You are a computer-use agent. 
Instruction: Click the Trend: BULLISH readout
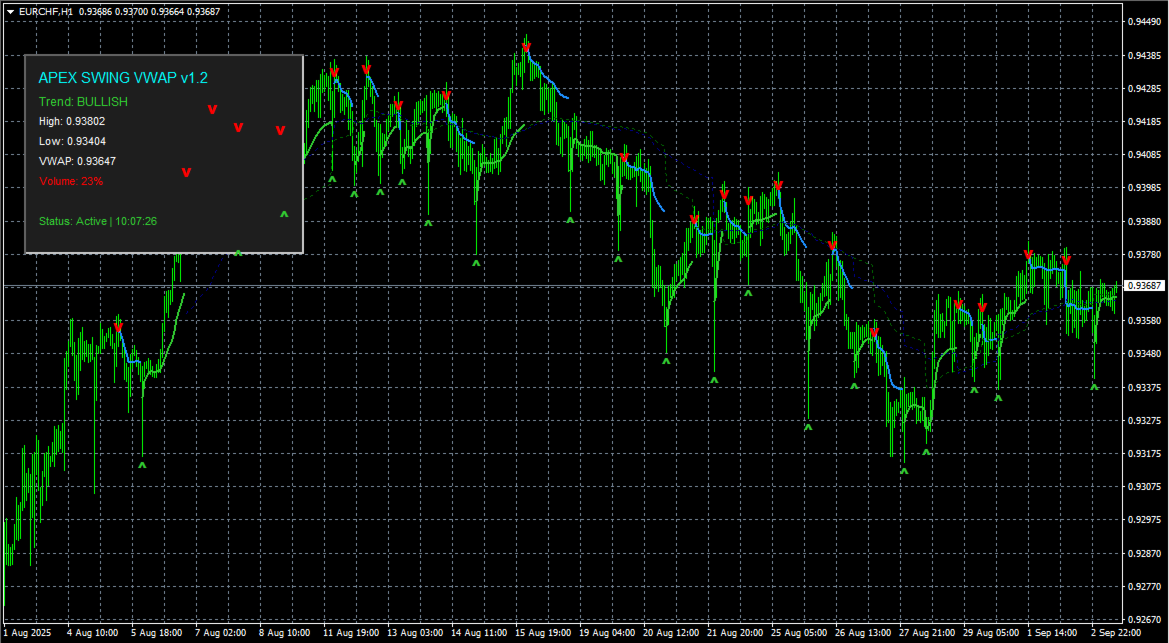[x=84, y=101]
